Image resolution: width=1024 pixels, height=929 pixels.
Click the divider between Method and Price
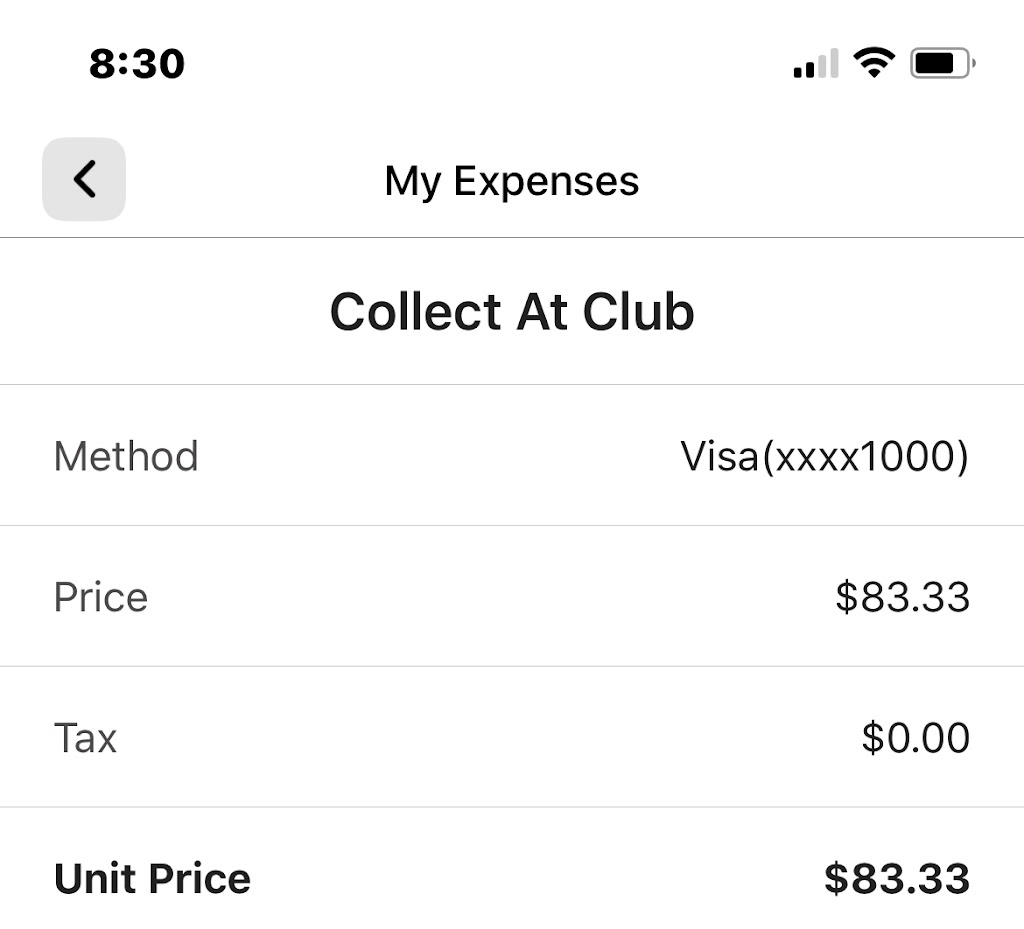(512, 525)
